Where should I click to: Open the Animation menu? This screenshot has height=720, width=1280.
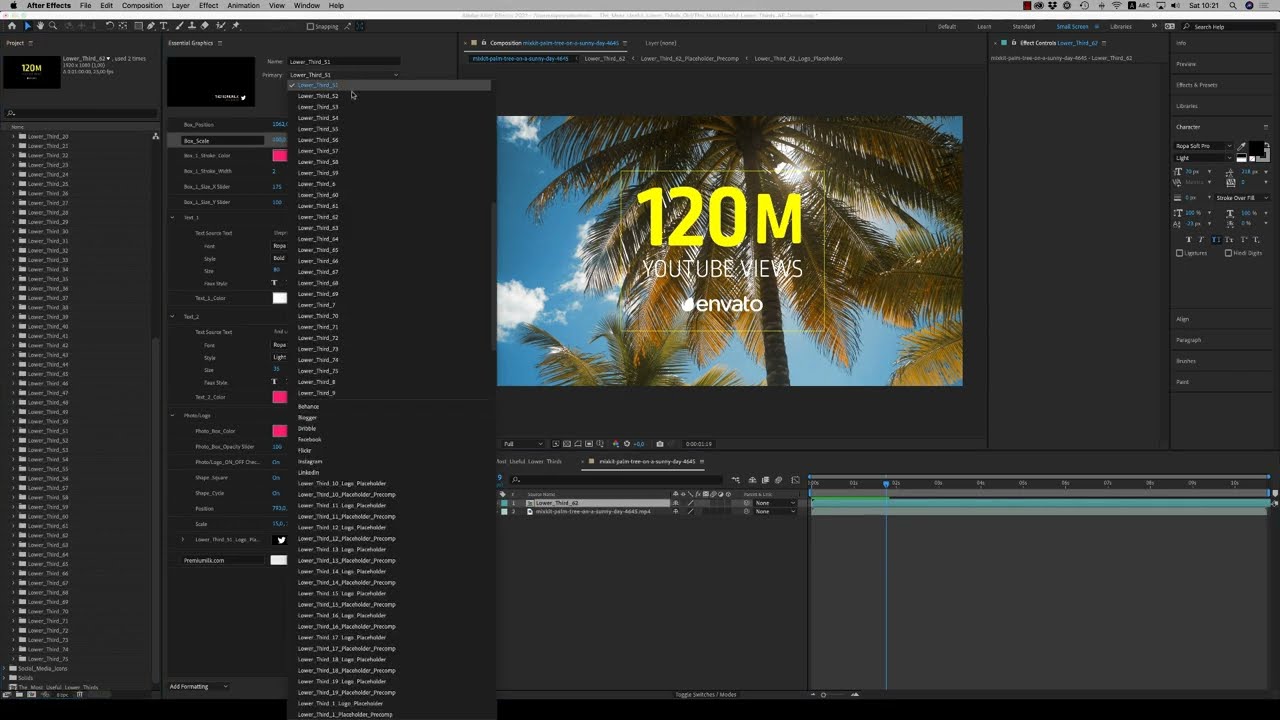[243, 5]
